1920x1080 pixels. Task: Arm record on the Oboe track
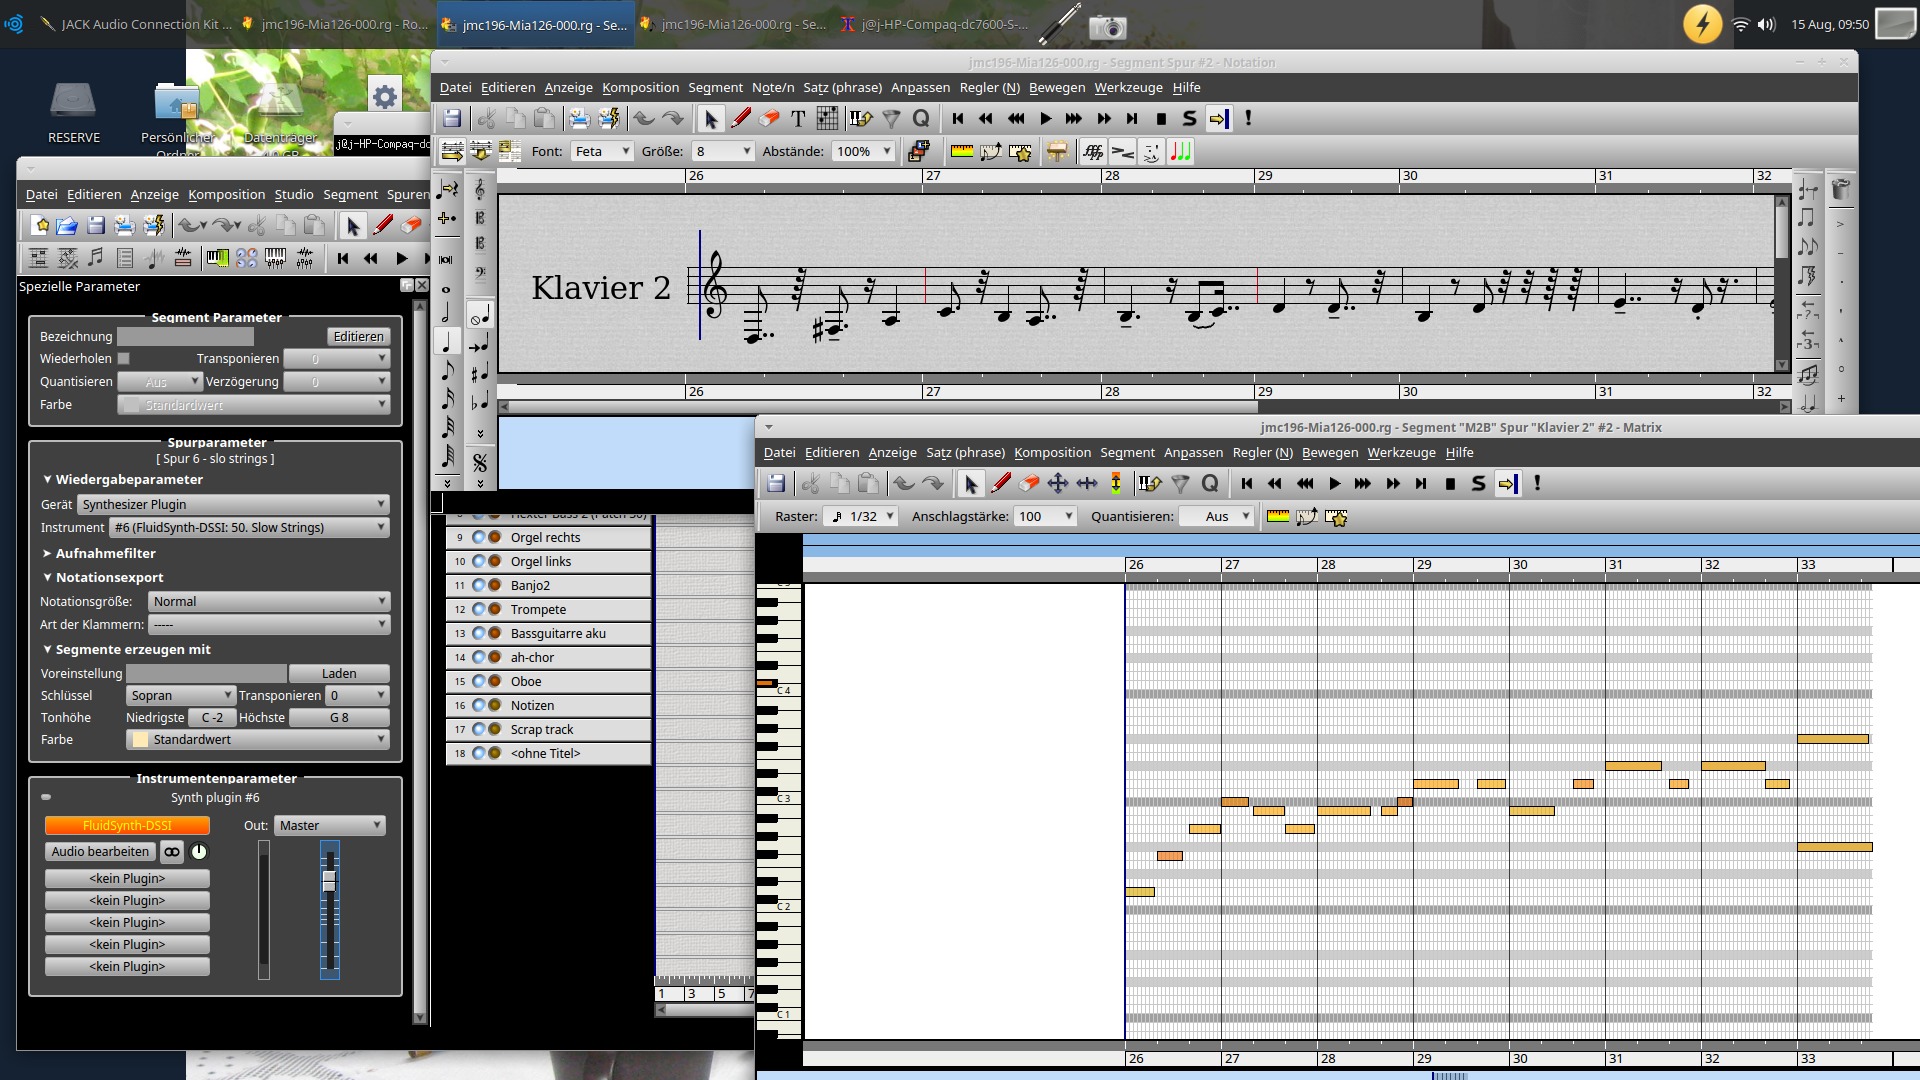click(494, 681)
